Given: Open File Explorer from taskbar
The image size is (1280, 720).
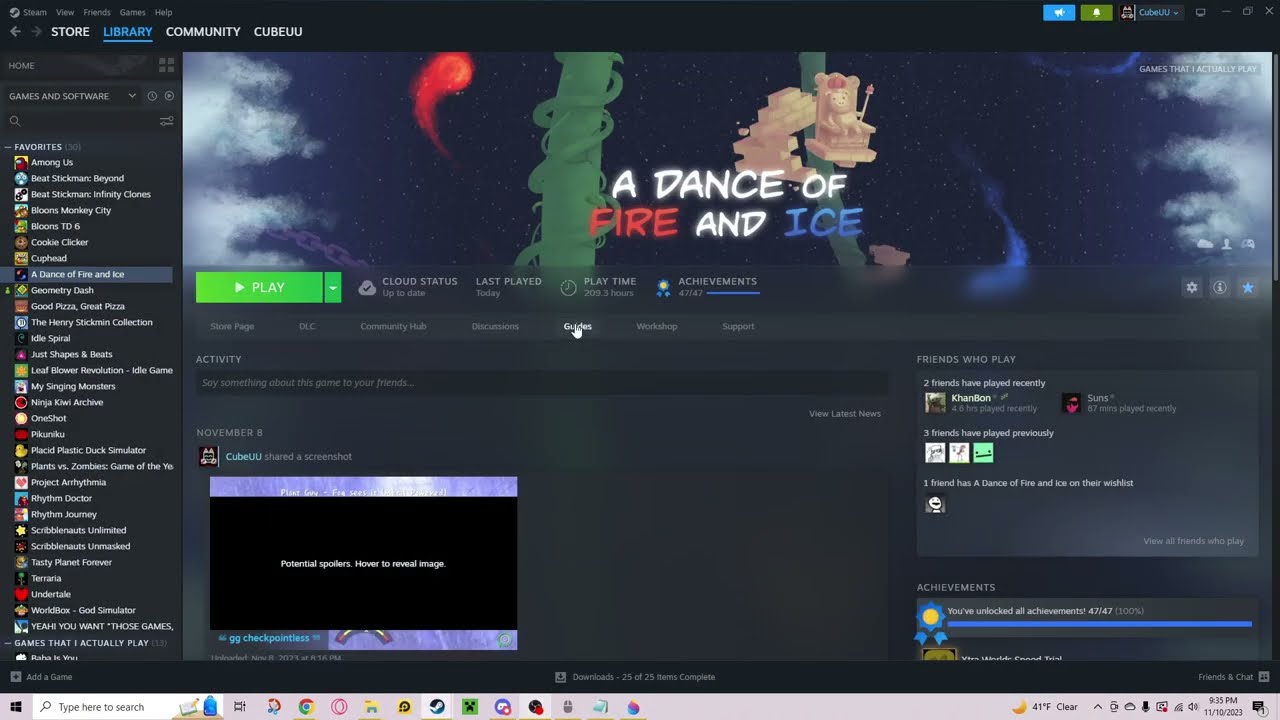Looking at the screenshot, I should [x=371, y=707].
